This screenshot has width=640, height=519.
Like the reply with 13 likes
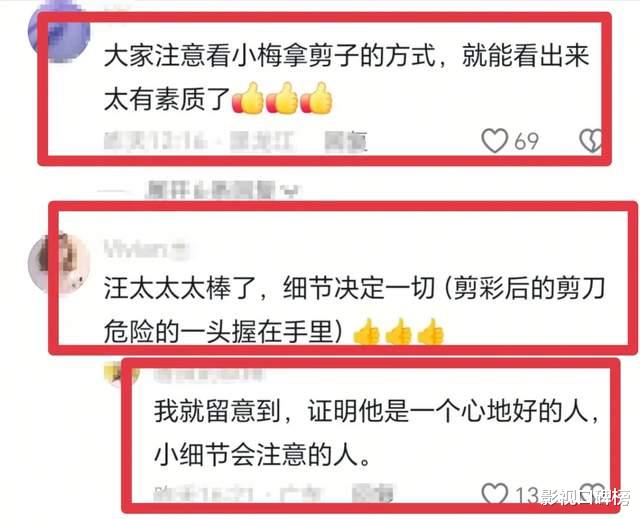click(495, 494)
